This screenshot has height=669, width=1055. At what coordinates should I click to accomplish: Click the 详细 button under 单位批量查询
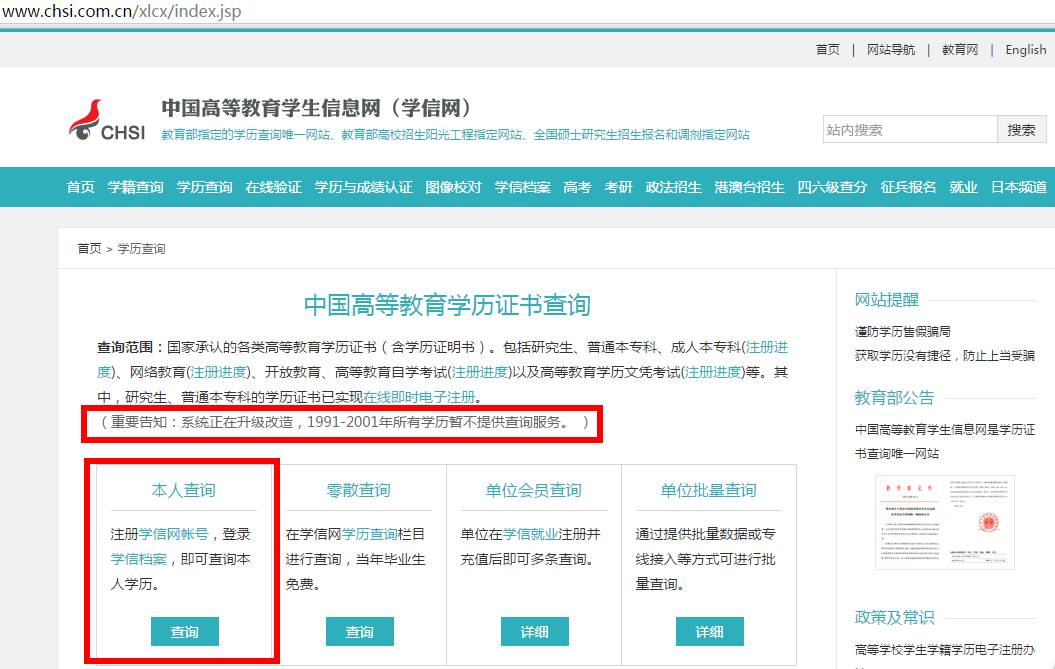709,631
